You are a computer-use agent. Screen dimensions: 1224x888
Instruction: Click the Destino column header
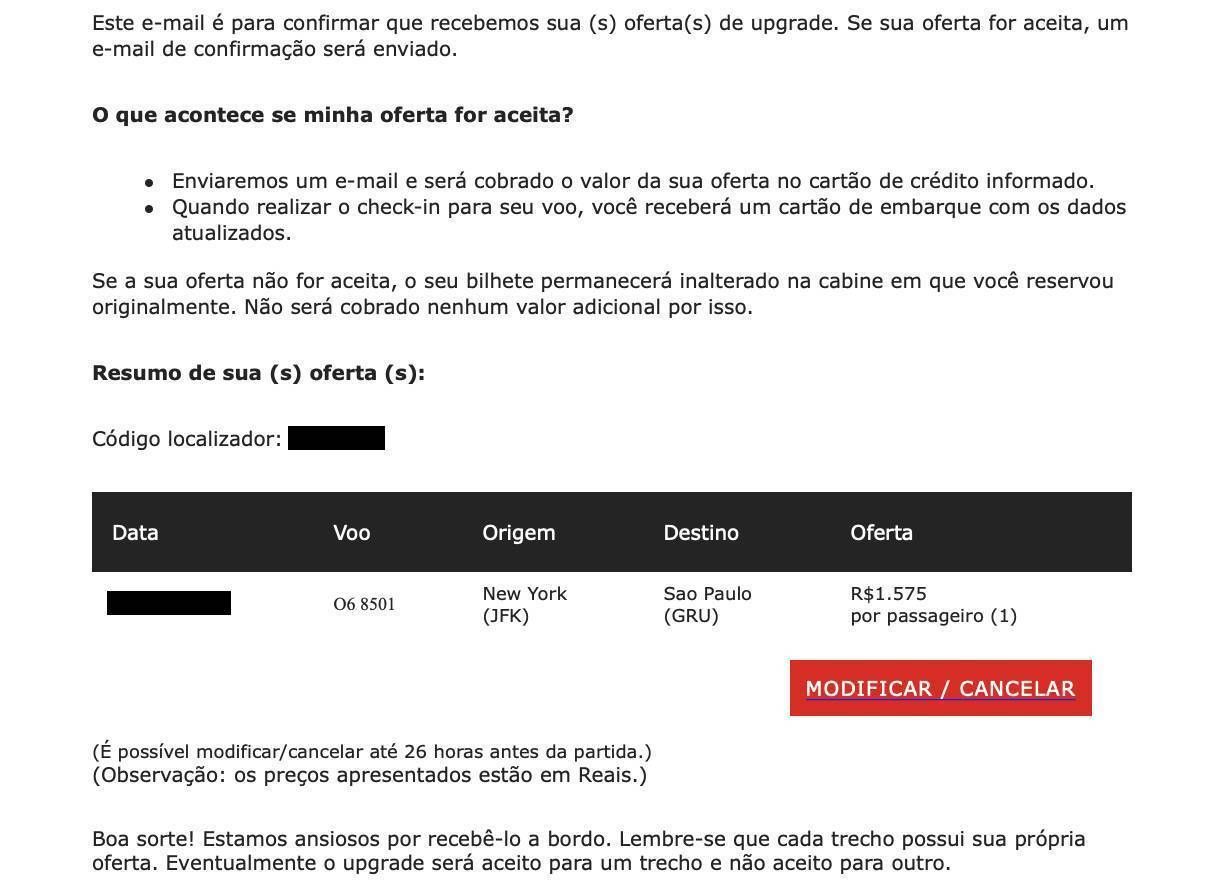click(x=701, y=533)
